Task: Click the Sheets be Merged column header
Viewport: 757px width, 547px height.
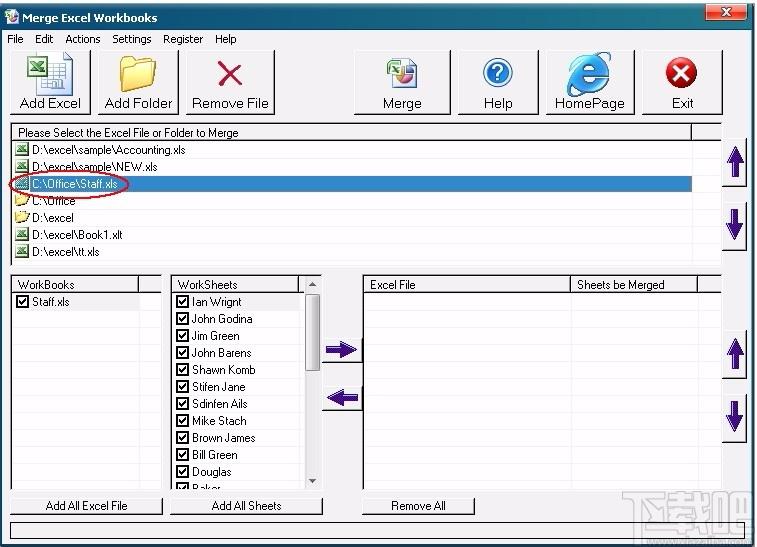Action: point(634,284)
